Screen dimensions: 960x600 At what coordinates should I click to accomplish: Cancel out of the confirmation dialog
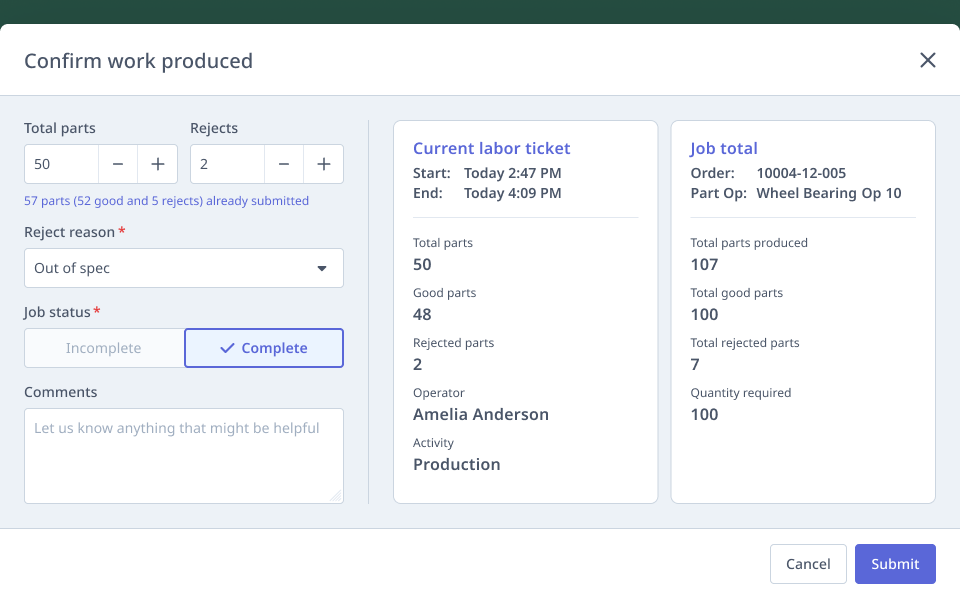(x=808, y=563)
